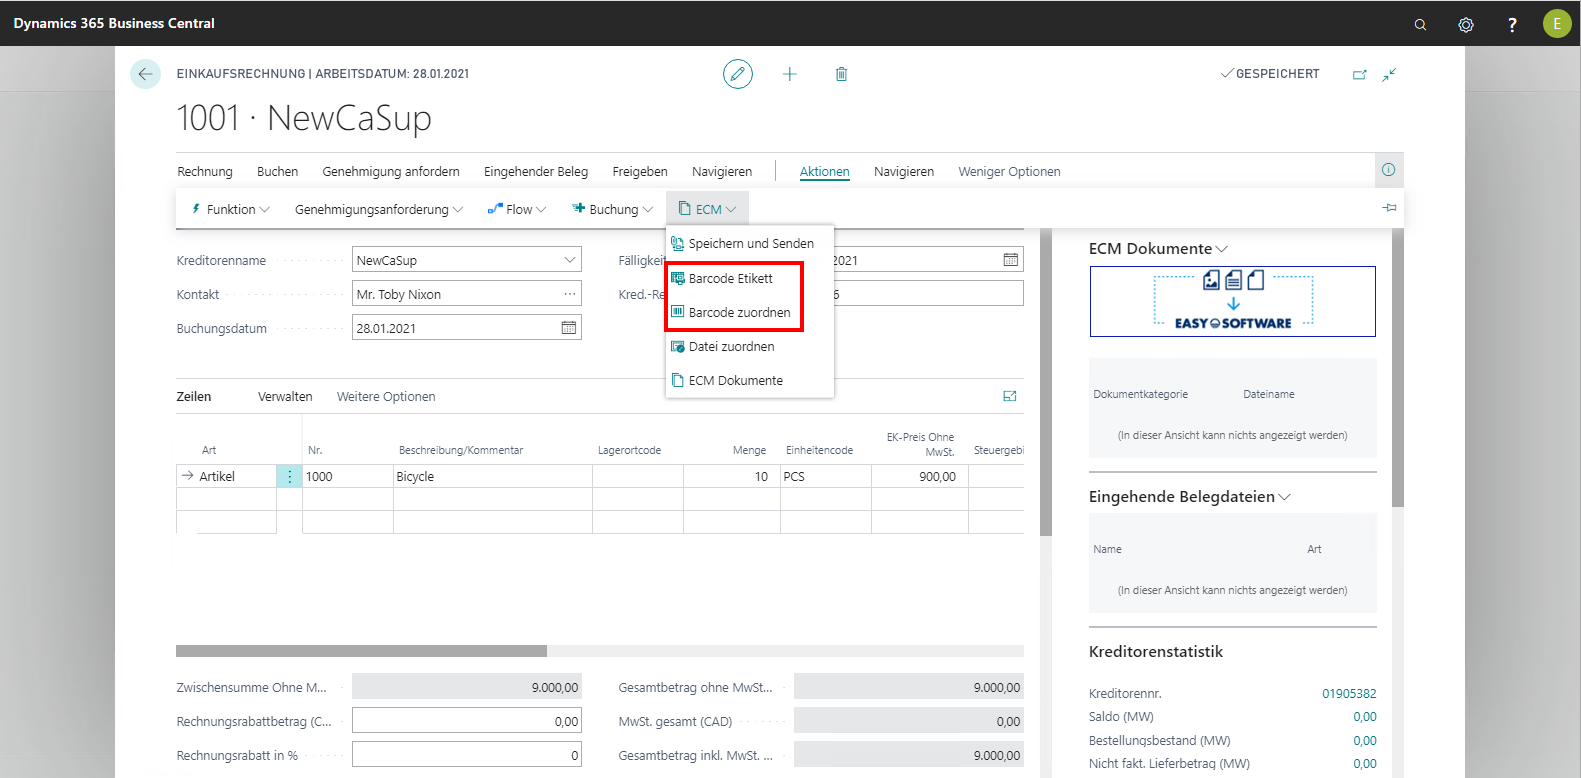Click the Nr. cell 1000
Viewport: 1581px width, 778px height.
click(347, 477)
